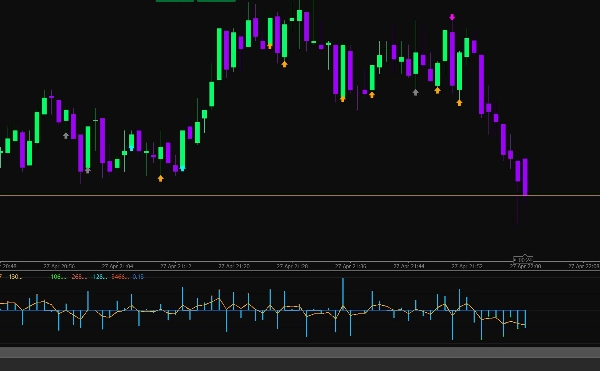Viewport: 600px width, 371px height.
Task: Click the blue '0.15' indicator value
Action: [138, 277]
